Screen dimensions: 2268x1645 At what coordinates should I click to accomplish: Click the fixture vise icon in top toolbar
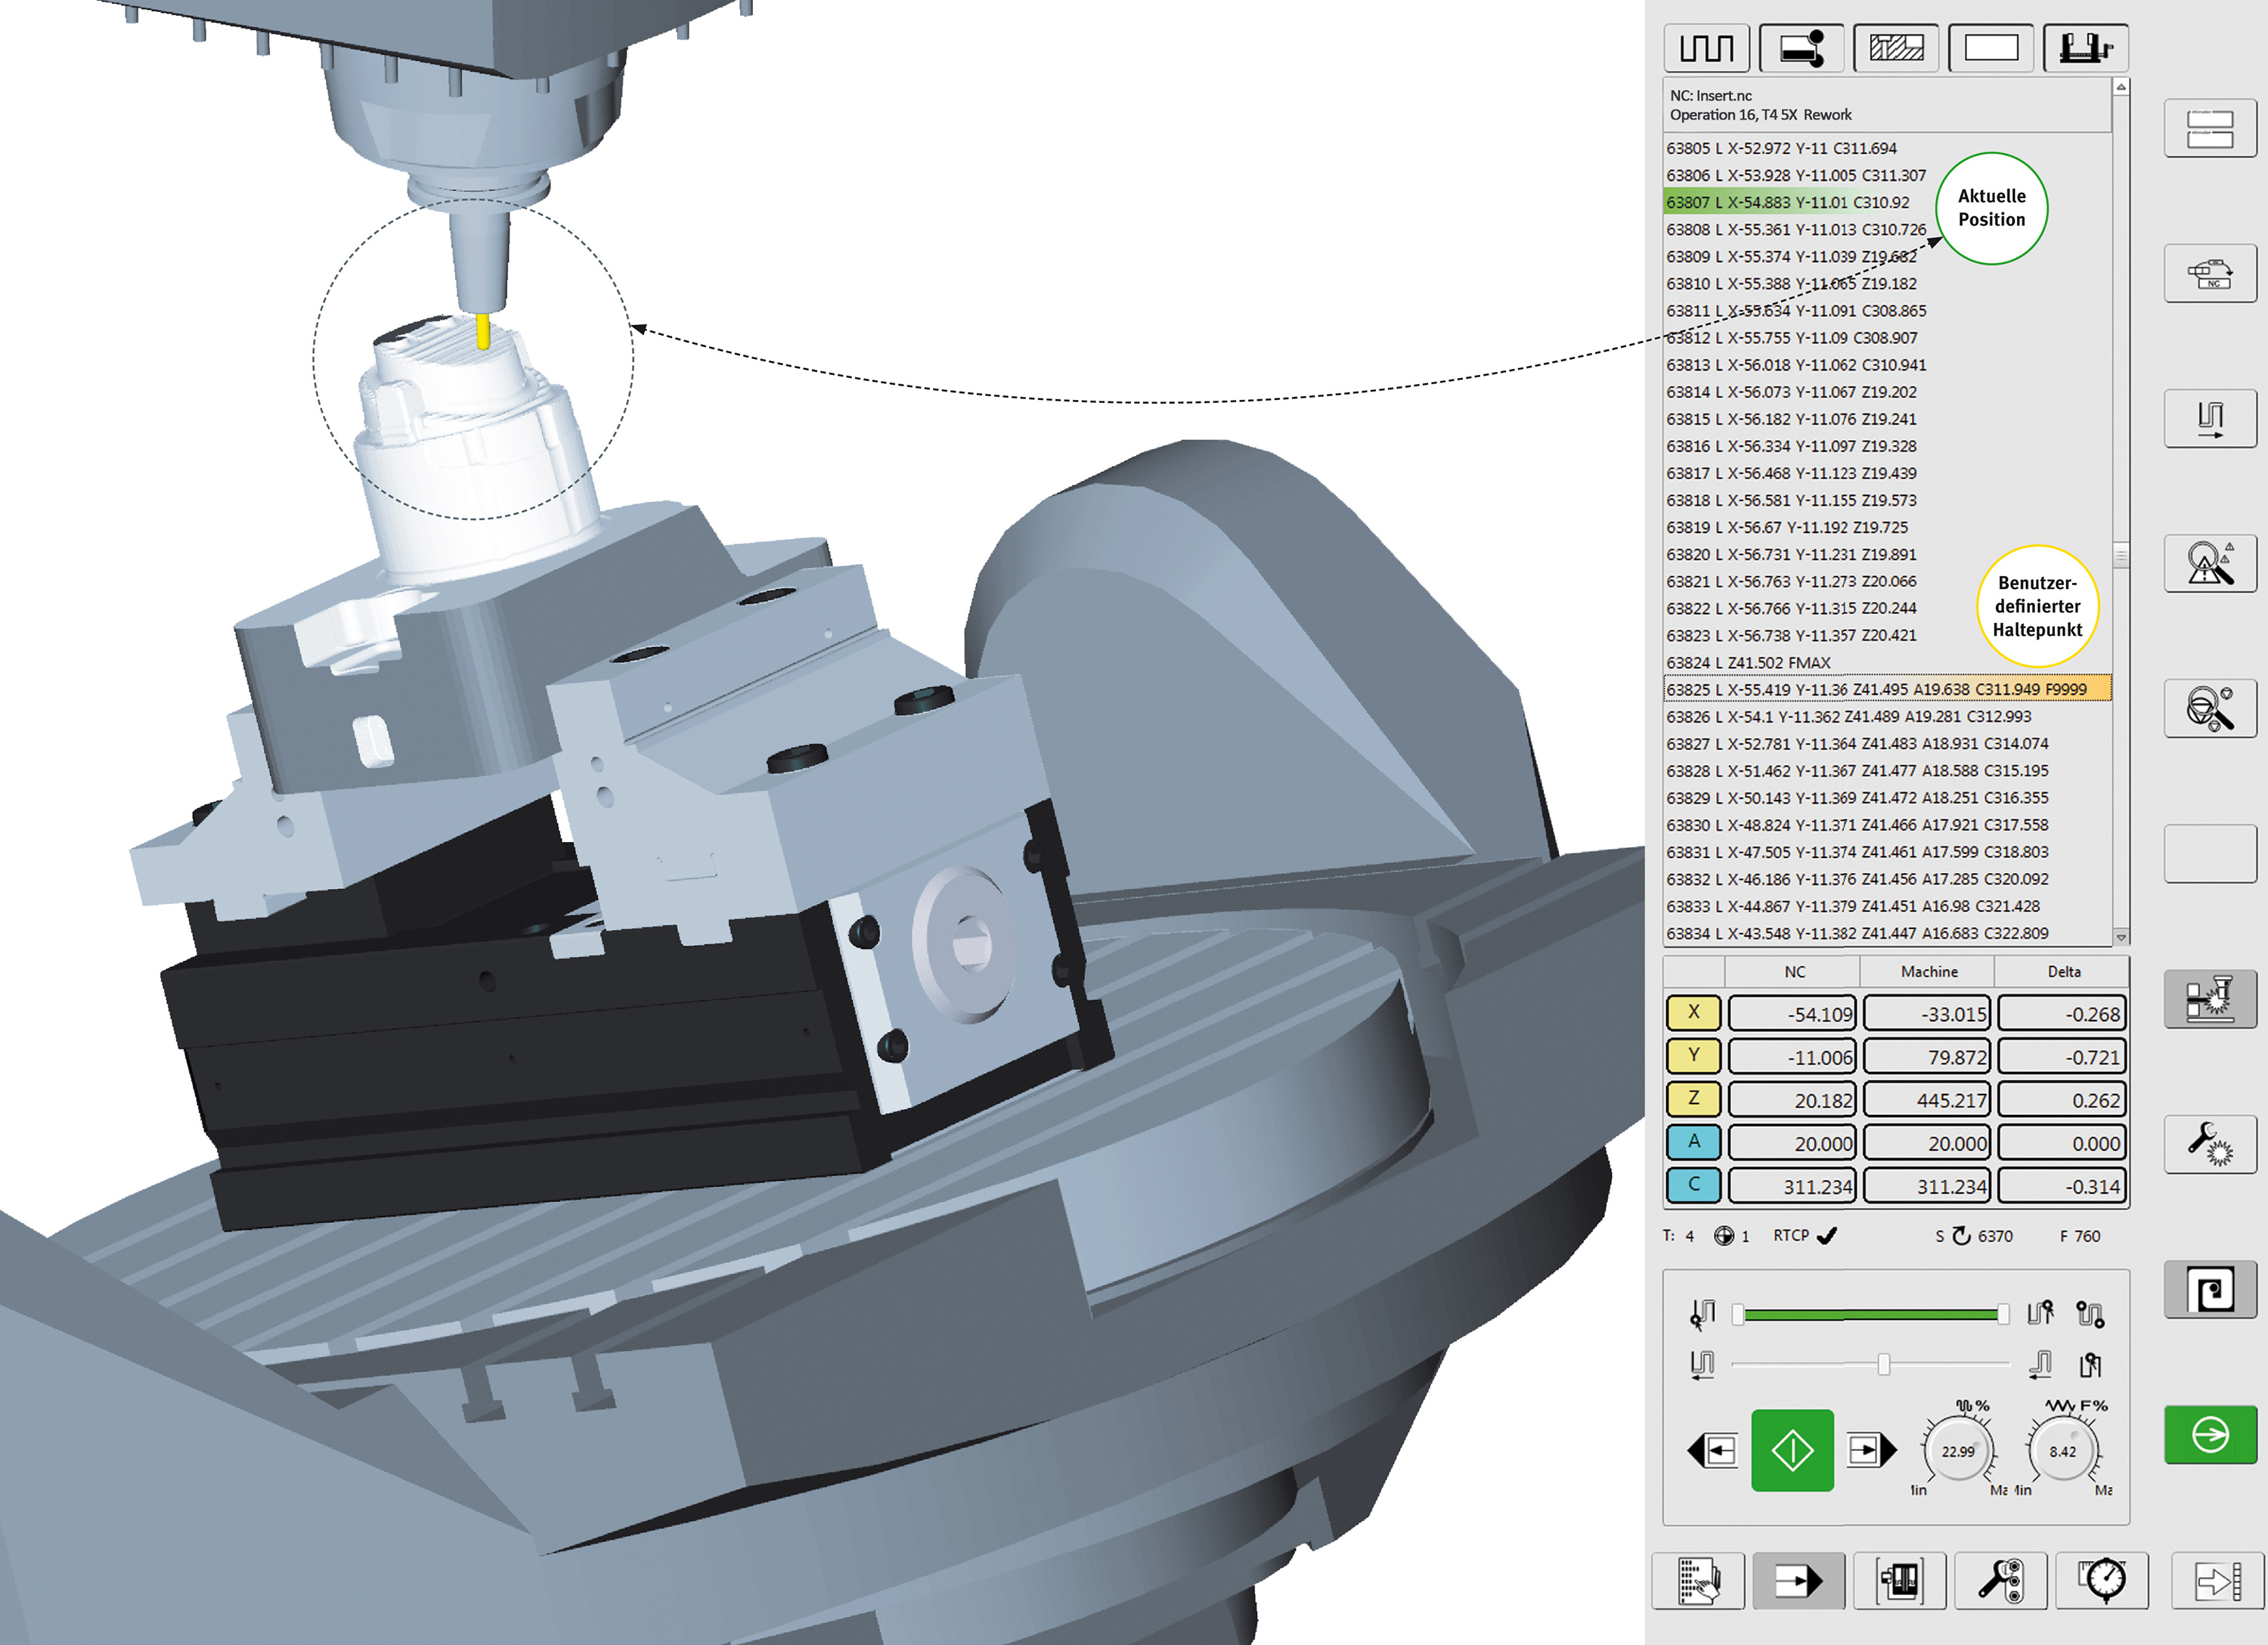(x=2086, y=48)
